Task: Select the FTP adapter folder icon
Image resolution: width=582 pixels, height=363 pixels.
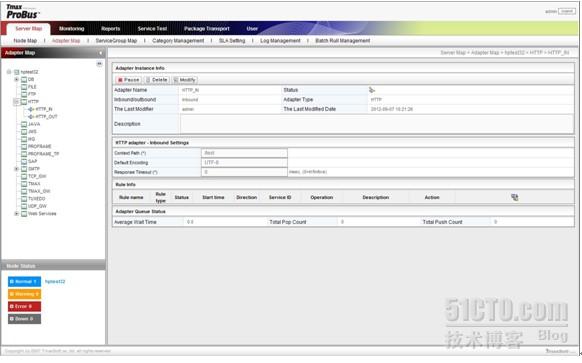Action: pyautogui.click(x=24, y=94)
